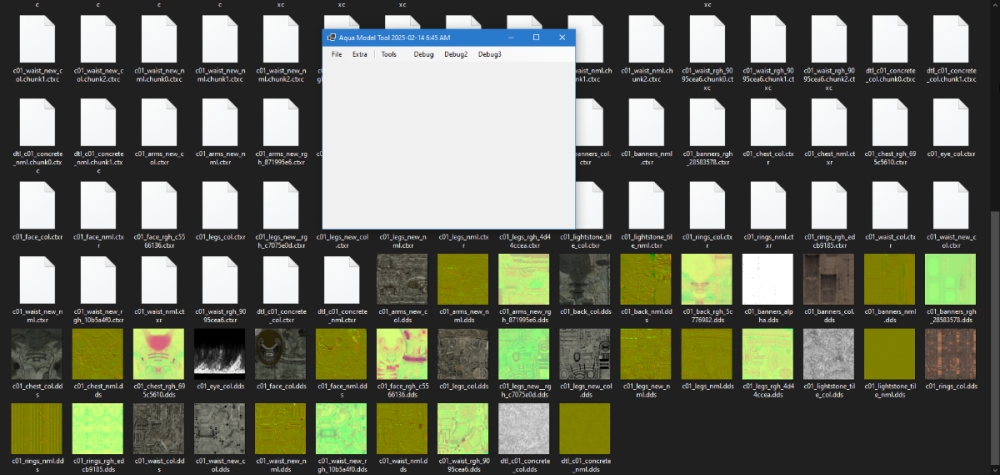
Task: Click the Debug2 menu item
Action: [456, 54]
